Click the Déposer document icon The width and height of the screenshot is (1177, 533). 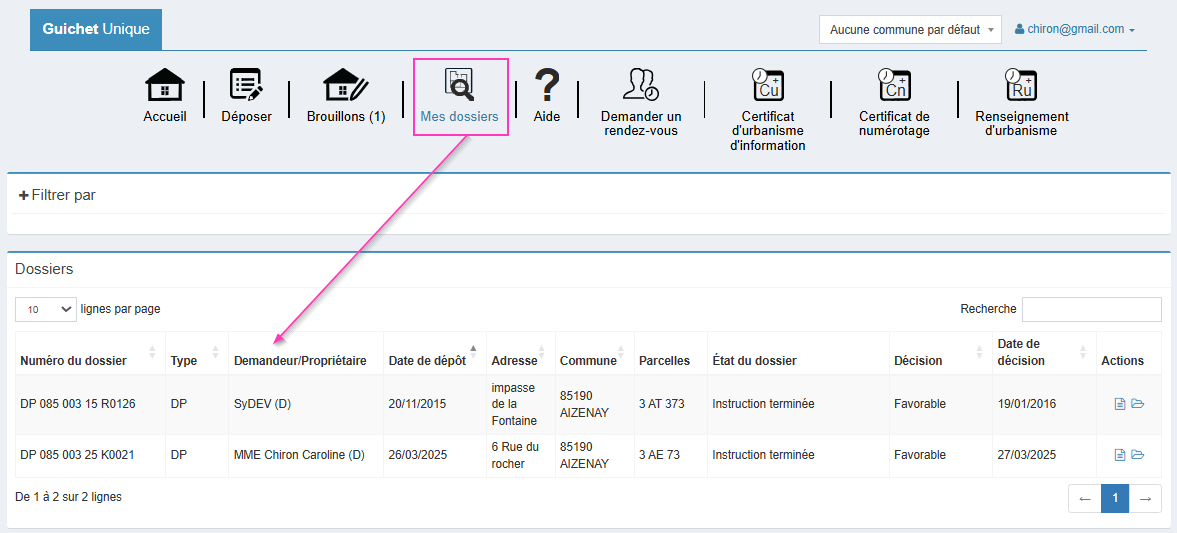246,86
